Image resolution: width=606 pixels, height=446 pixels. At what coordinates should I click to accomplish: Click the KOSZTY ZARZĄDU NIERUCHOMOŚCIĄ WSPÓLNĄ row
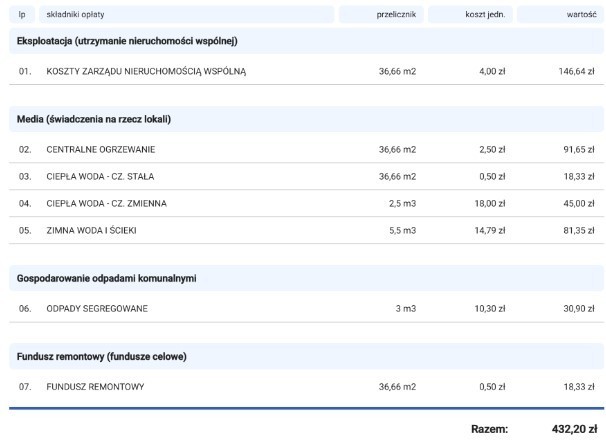tap(146, 72)
